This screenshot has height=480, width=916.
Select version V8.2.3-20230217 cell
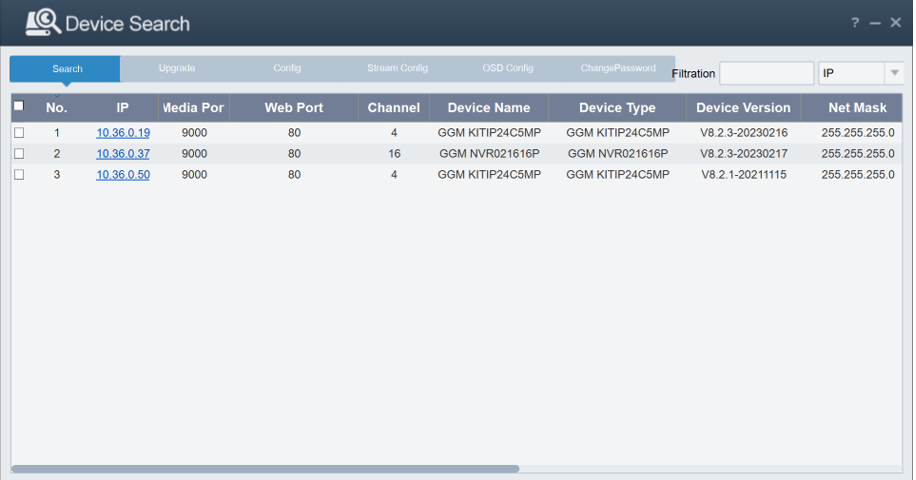pyautogui.click(x=744, y=154)
